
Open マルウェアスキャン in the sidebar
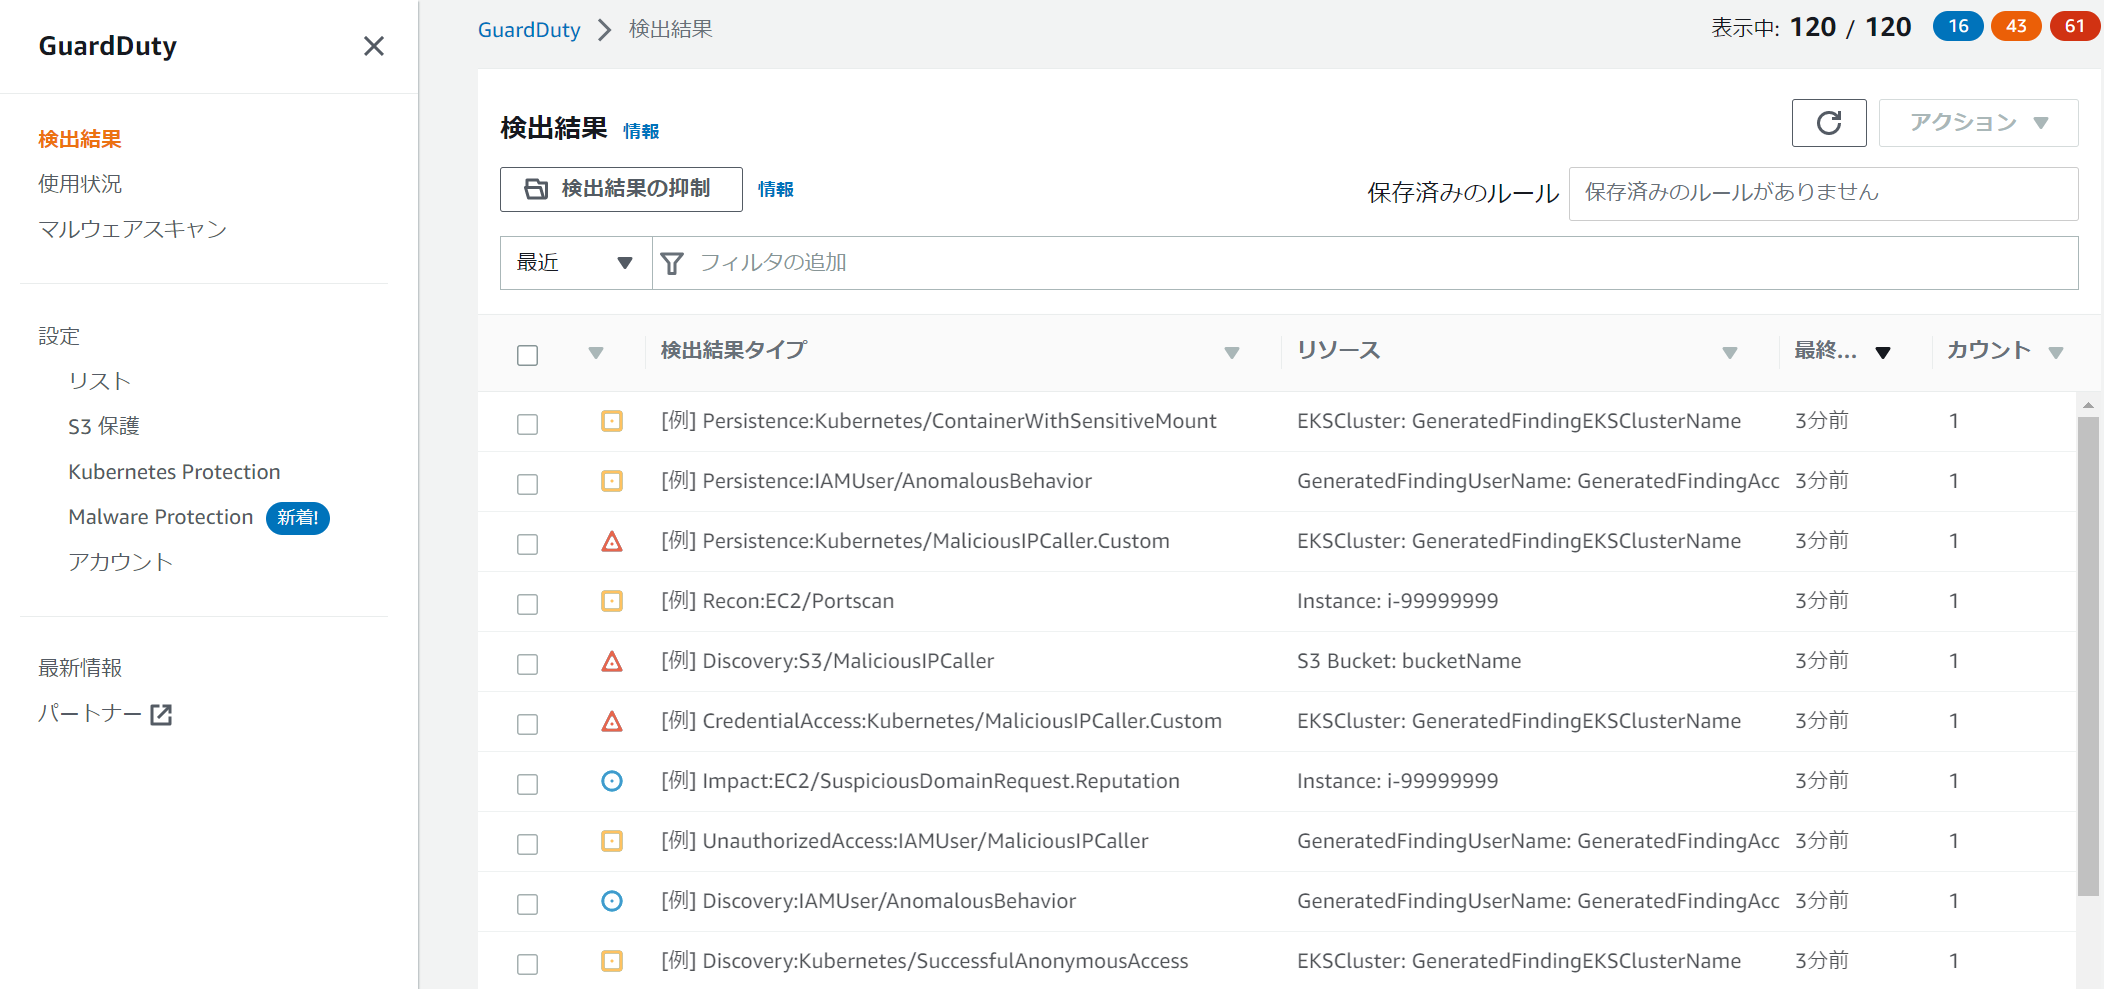pyautogui.click(x=132, y=229)
